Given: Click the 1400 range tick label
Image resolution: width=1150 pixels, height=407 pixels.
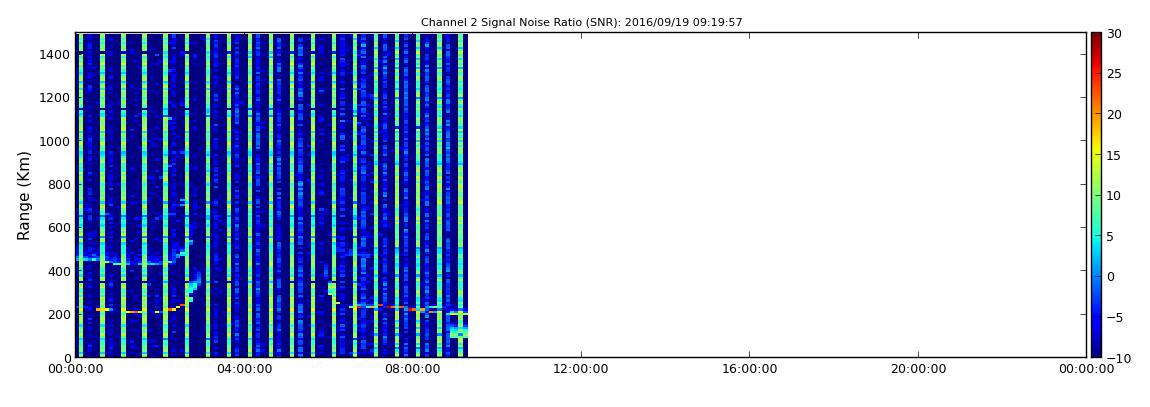Looking at the screenshot, I should (56, 54).
